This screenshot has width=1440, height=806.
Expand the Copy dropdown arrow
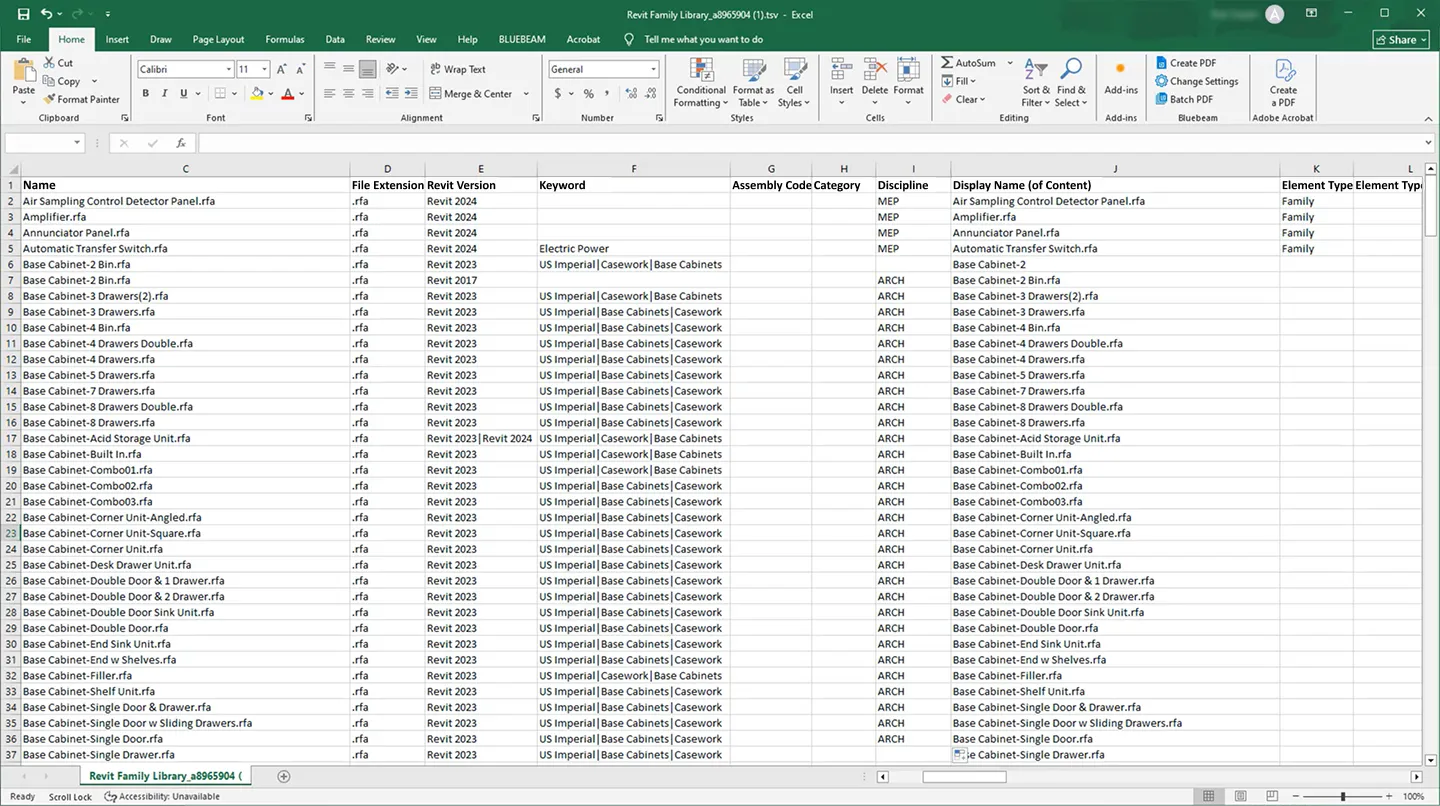[94, 81]
